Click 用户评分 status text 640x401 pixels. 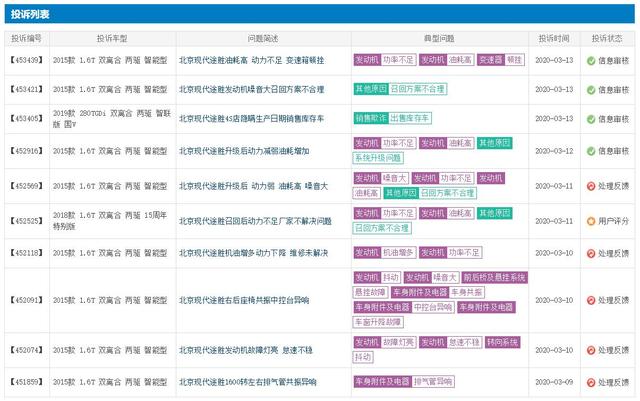coord(613,221)
